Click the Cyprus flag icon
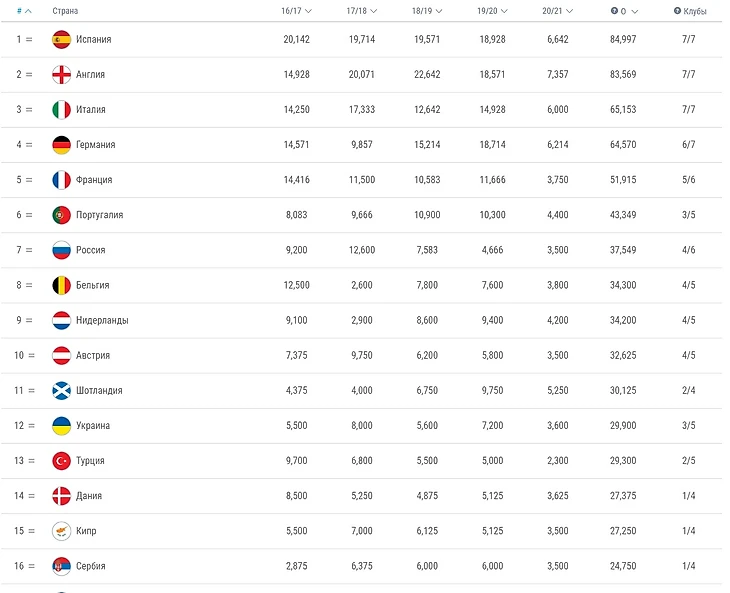 tap(61, 531)
